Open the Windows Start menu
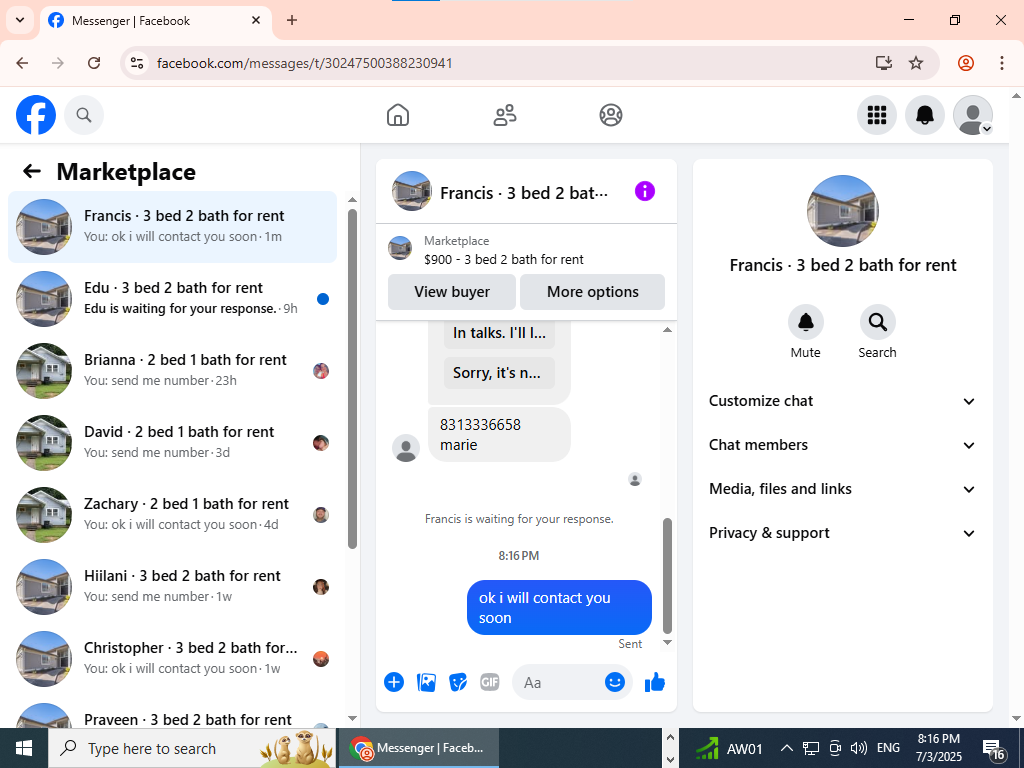The image size is (1024, 768). pyautogui.click(x=24, y=748)
